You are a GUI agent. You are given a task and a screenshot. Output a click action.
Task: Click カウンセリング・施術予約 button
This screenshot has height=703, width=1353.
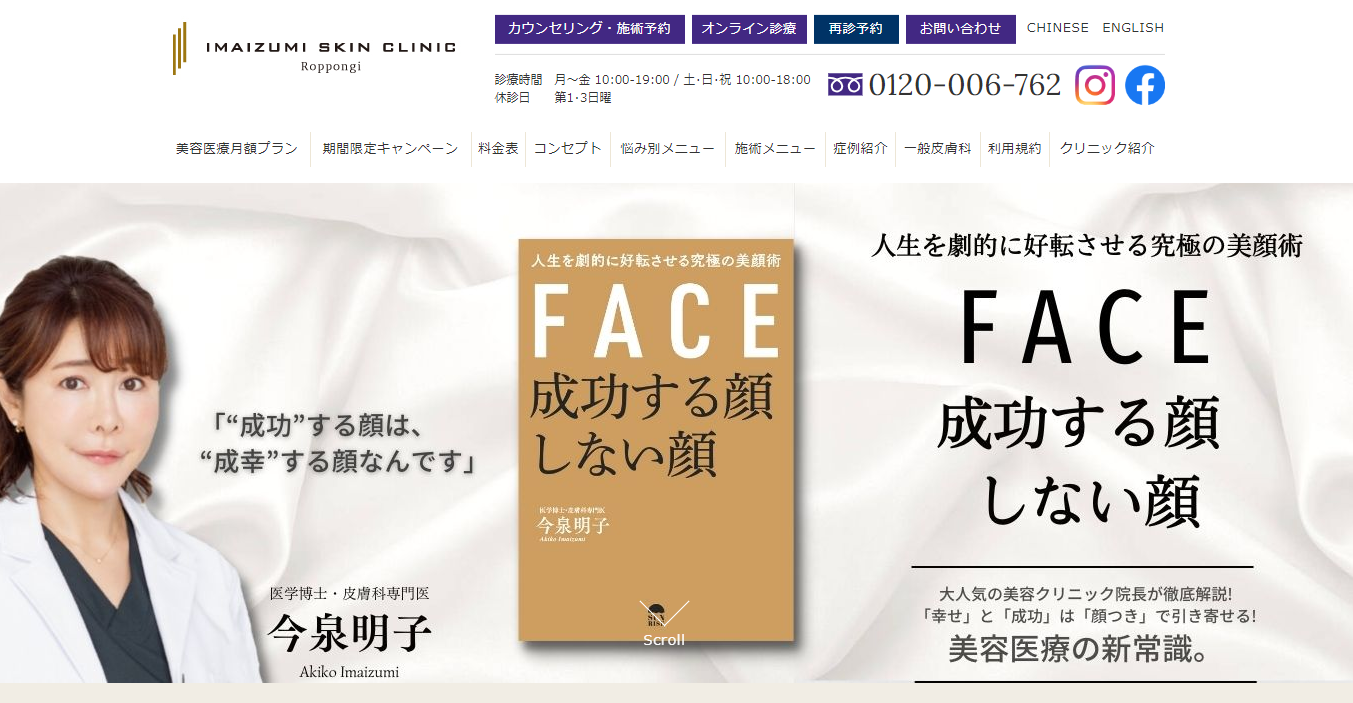pyautogui.click(x=590, y=29)
